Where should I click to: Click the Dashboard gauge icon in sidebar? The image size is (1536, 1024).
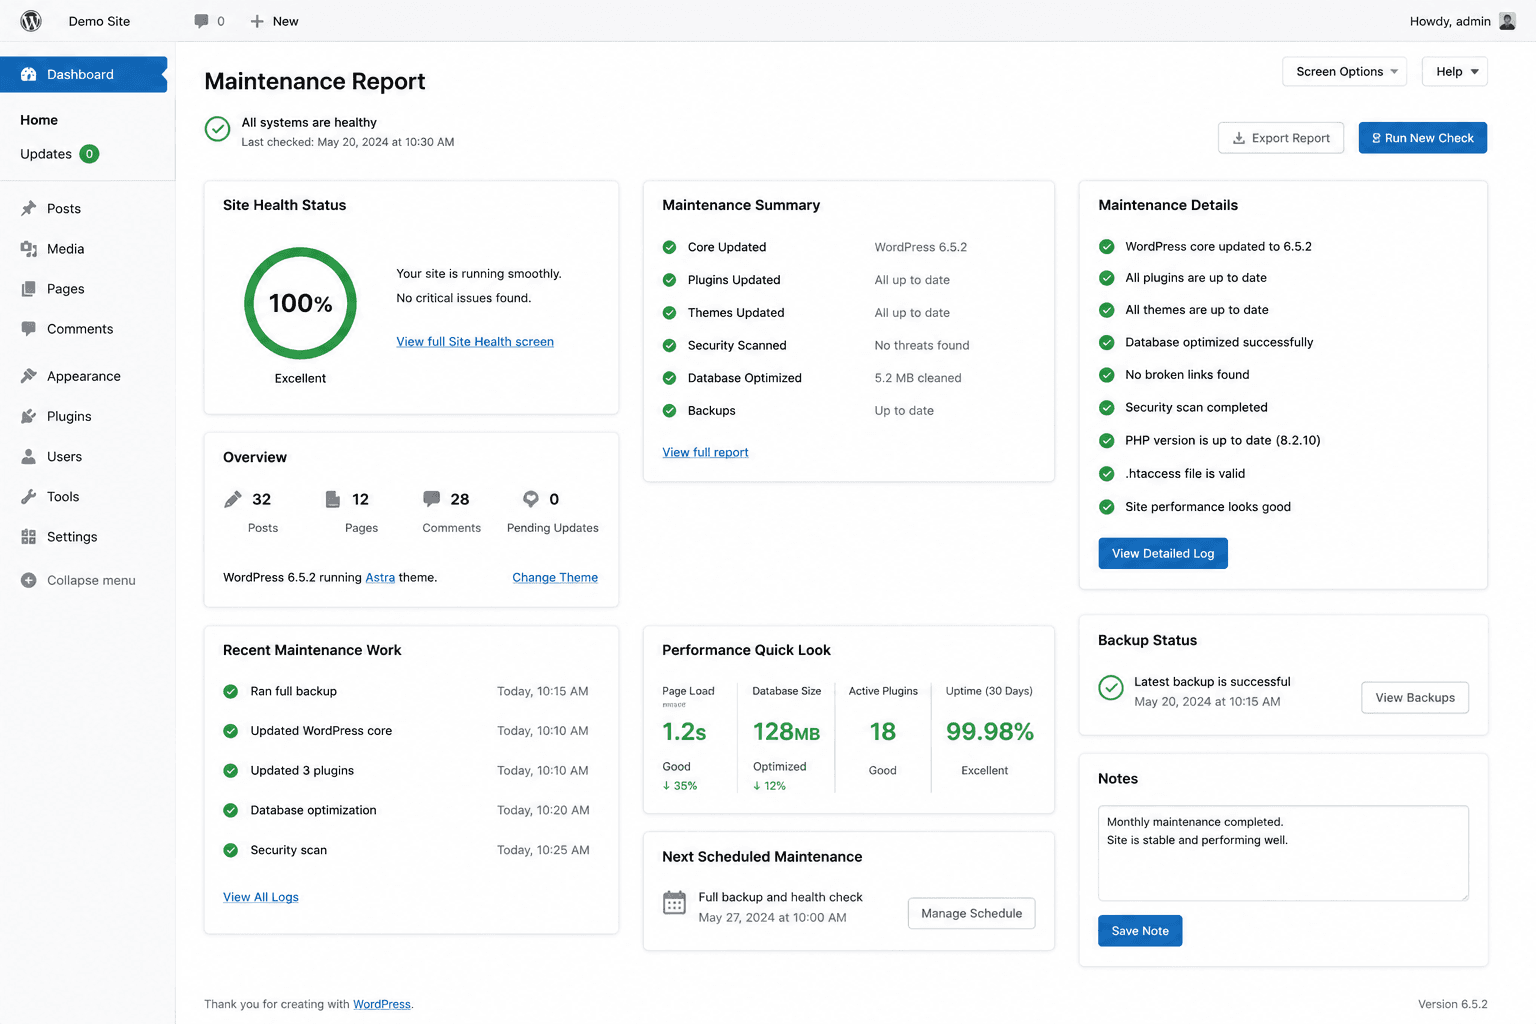(x=29, y=74)
